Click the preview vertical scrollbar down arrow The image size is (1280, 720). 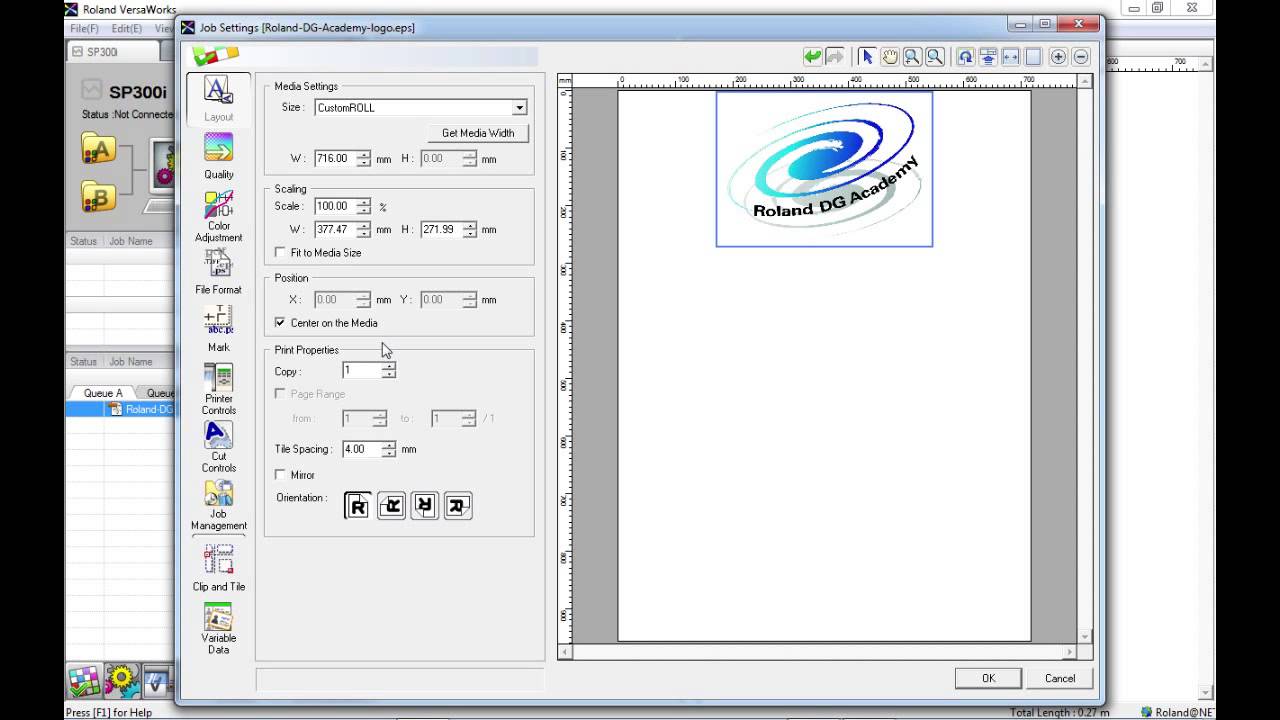click(1085, 637)
